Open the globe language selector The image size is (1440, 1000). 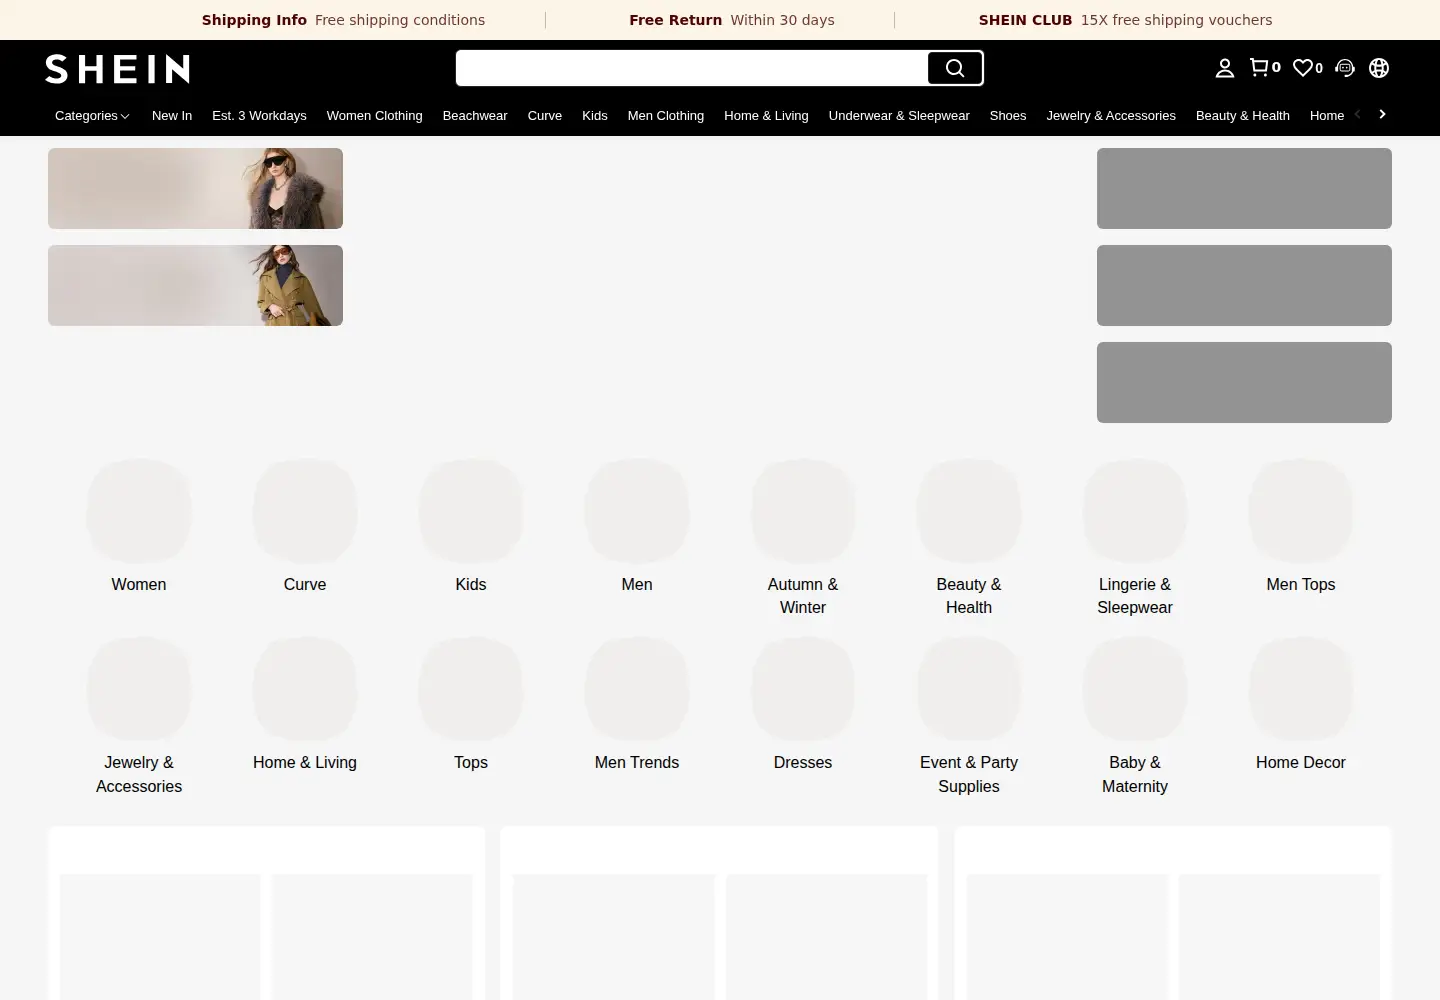pos(1379,67)
